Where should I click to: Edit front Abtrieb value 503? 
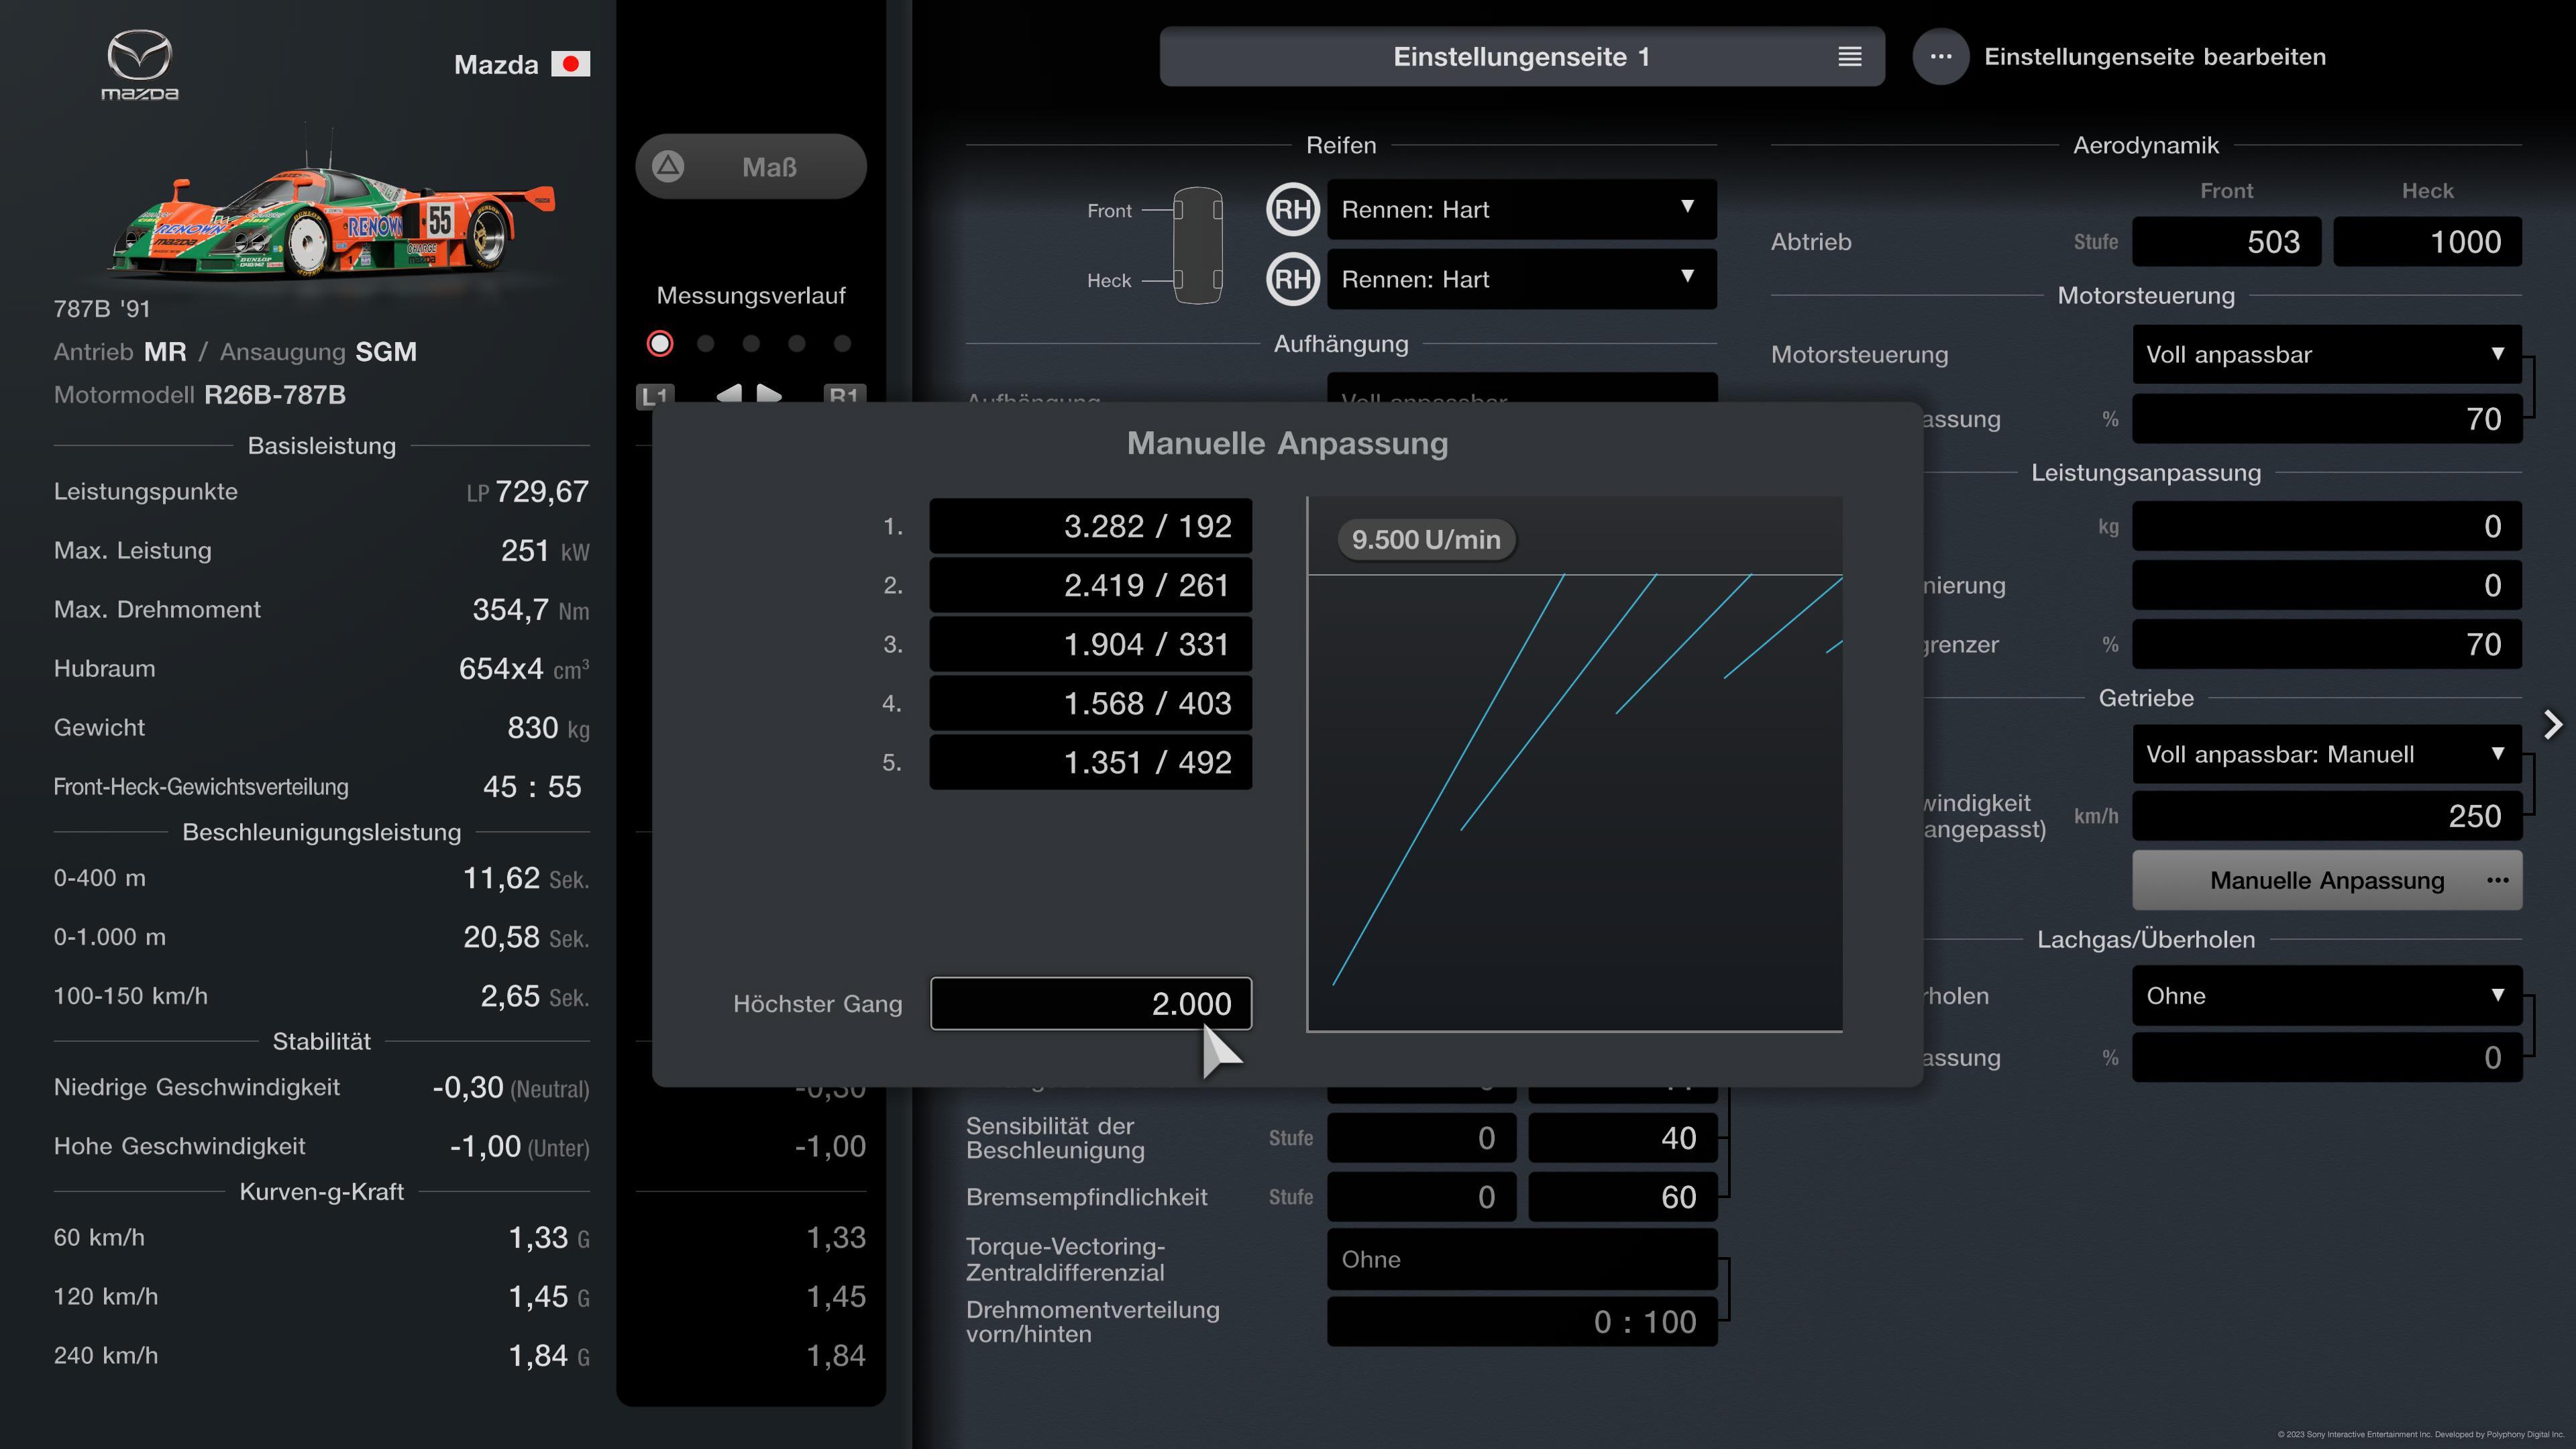pos(2226,242)
